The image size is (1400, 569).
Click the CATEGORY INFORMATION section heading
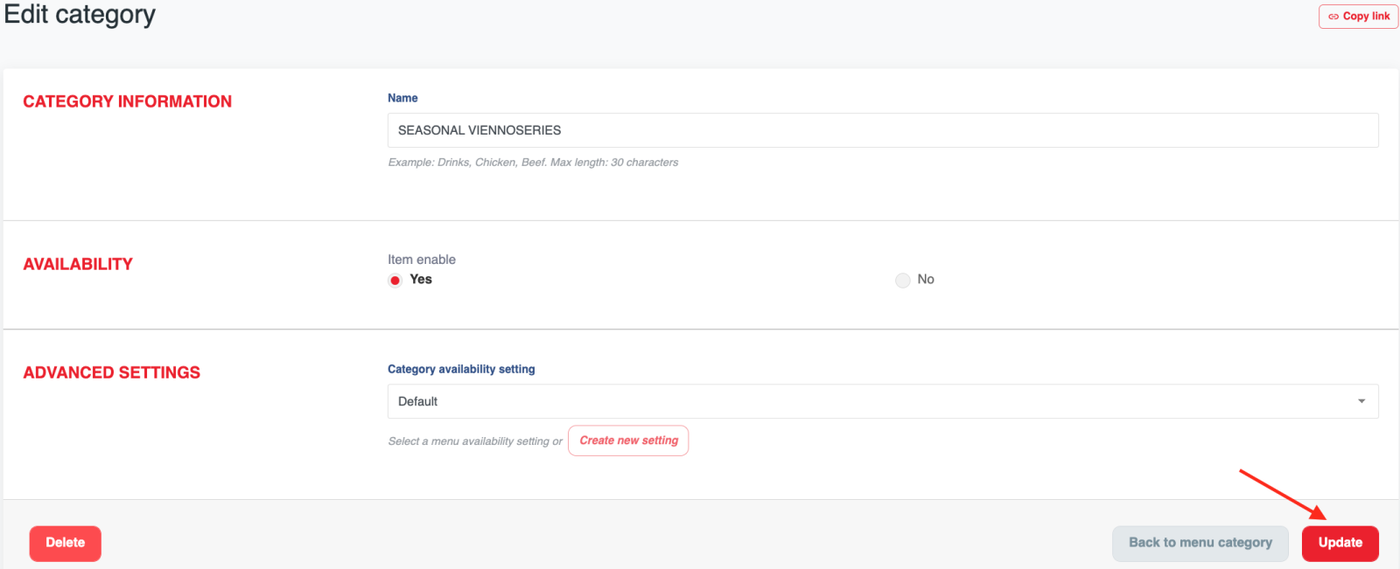click(x=127, y=102)
